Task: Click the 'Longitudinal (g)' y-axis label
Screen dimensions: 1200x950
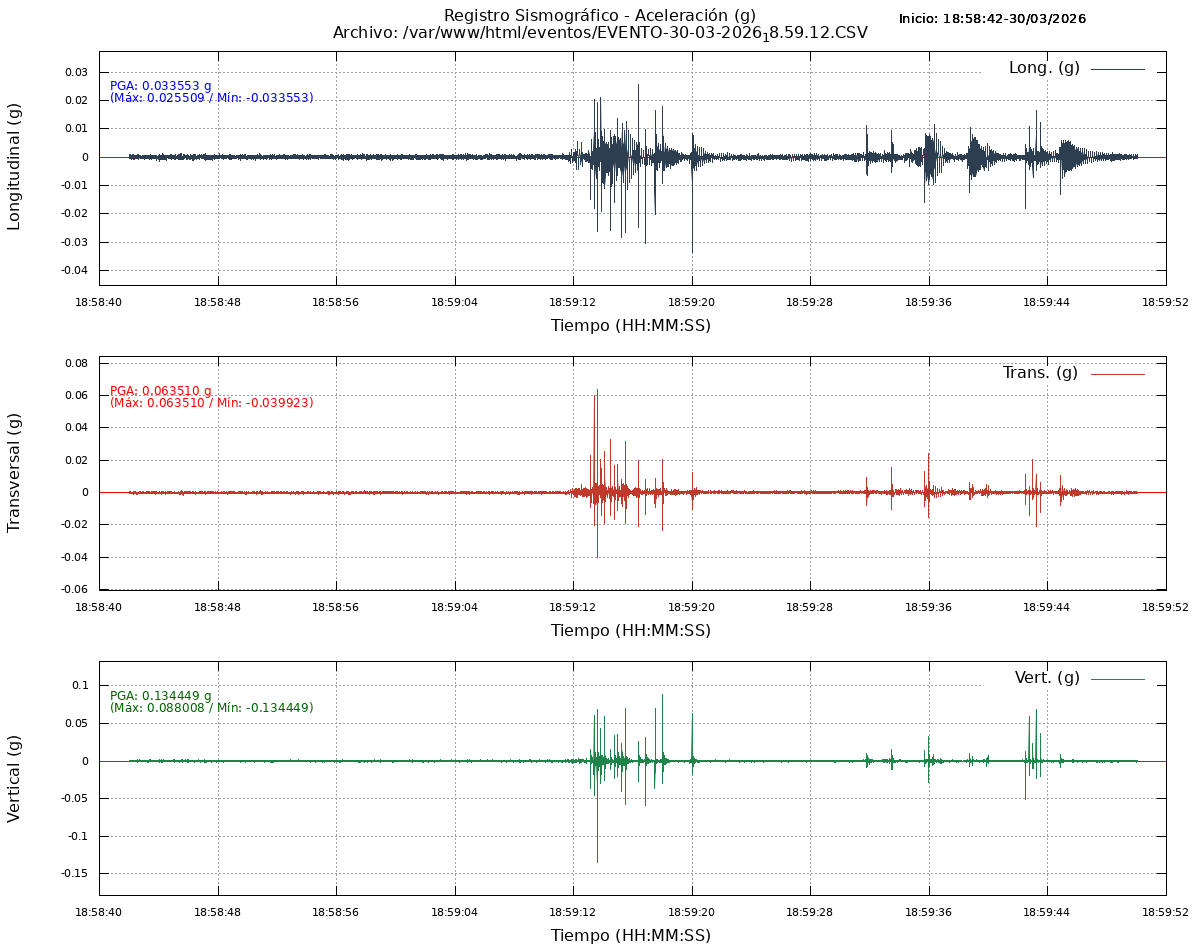Action: [x=14, y=167]
